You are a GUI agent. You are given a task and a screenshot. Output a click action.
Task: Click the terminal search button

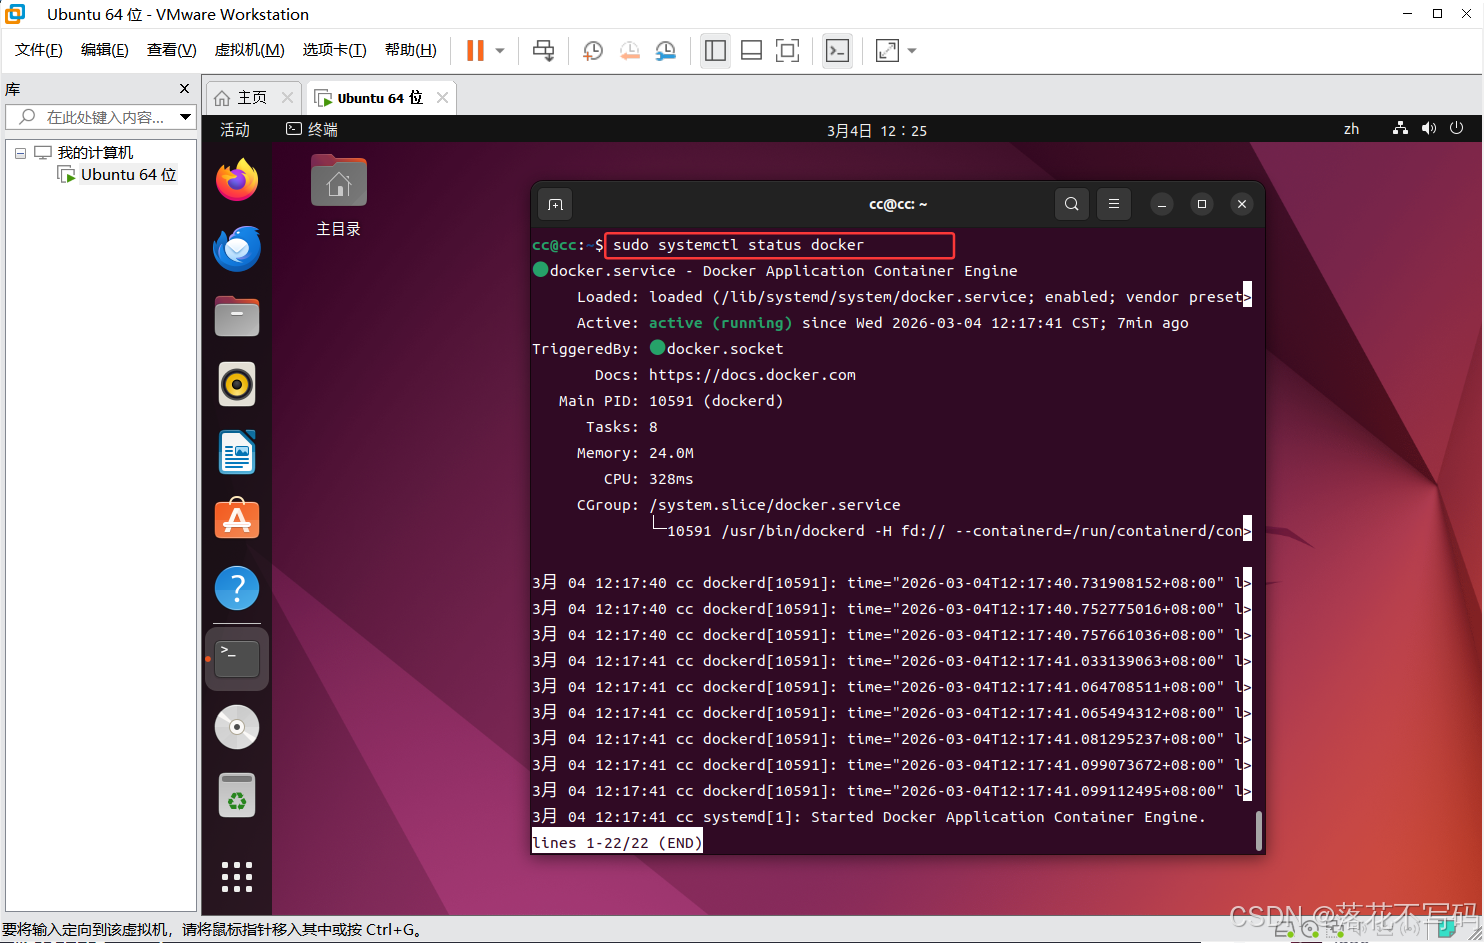(1071, 204)
